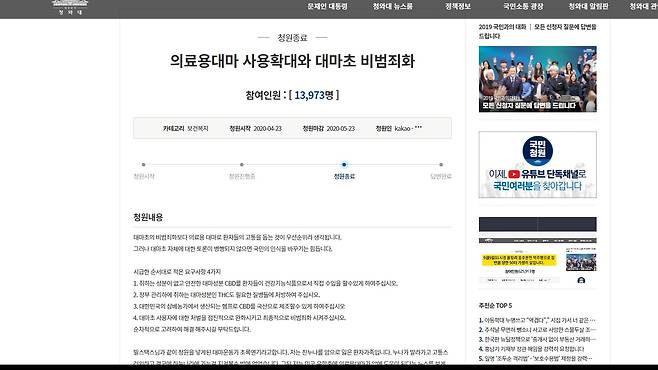Click the participant count 13,973명
The height and width of the screenshot is (370, 658).
point(314,95)
